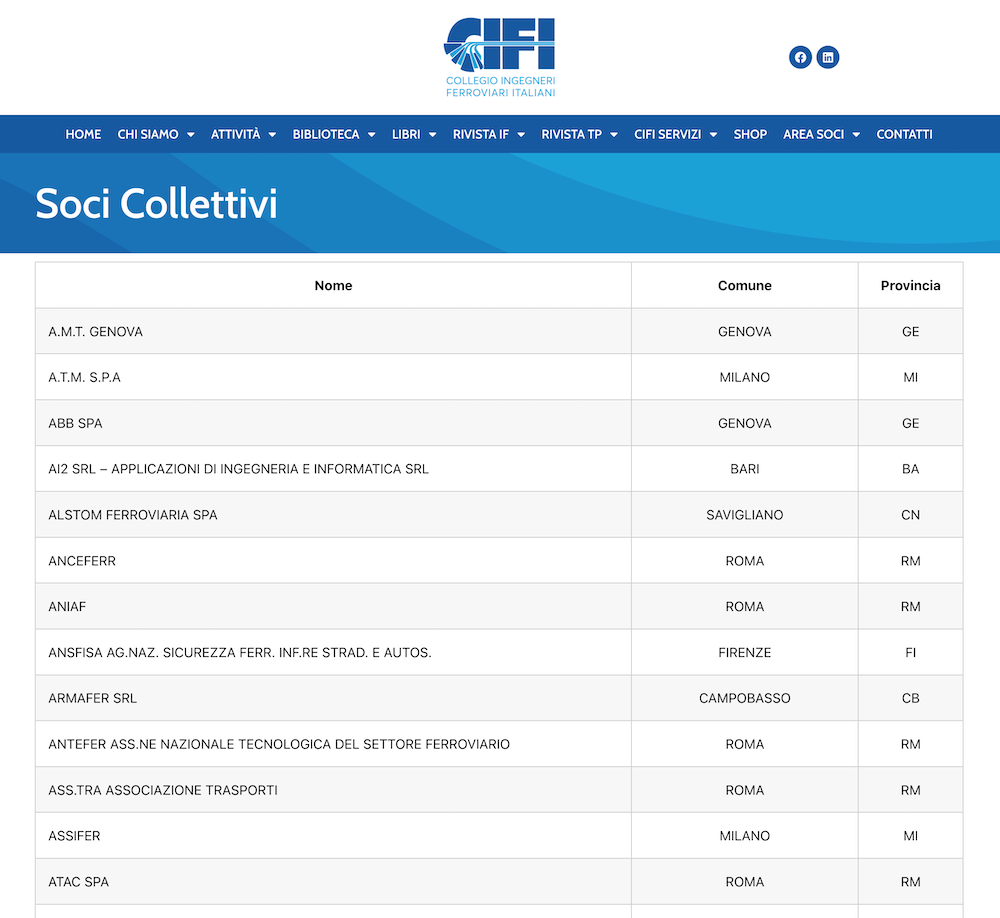
Task: Click the CN provincia cell
Action: (x=911, y=515)
